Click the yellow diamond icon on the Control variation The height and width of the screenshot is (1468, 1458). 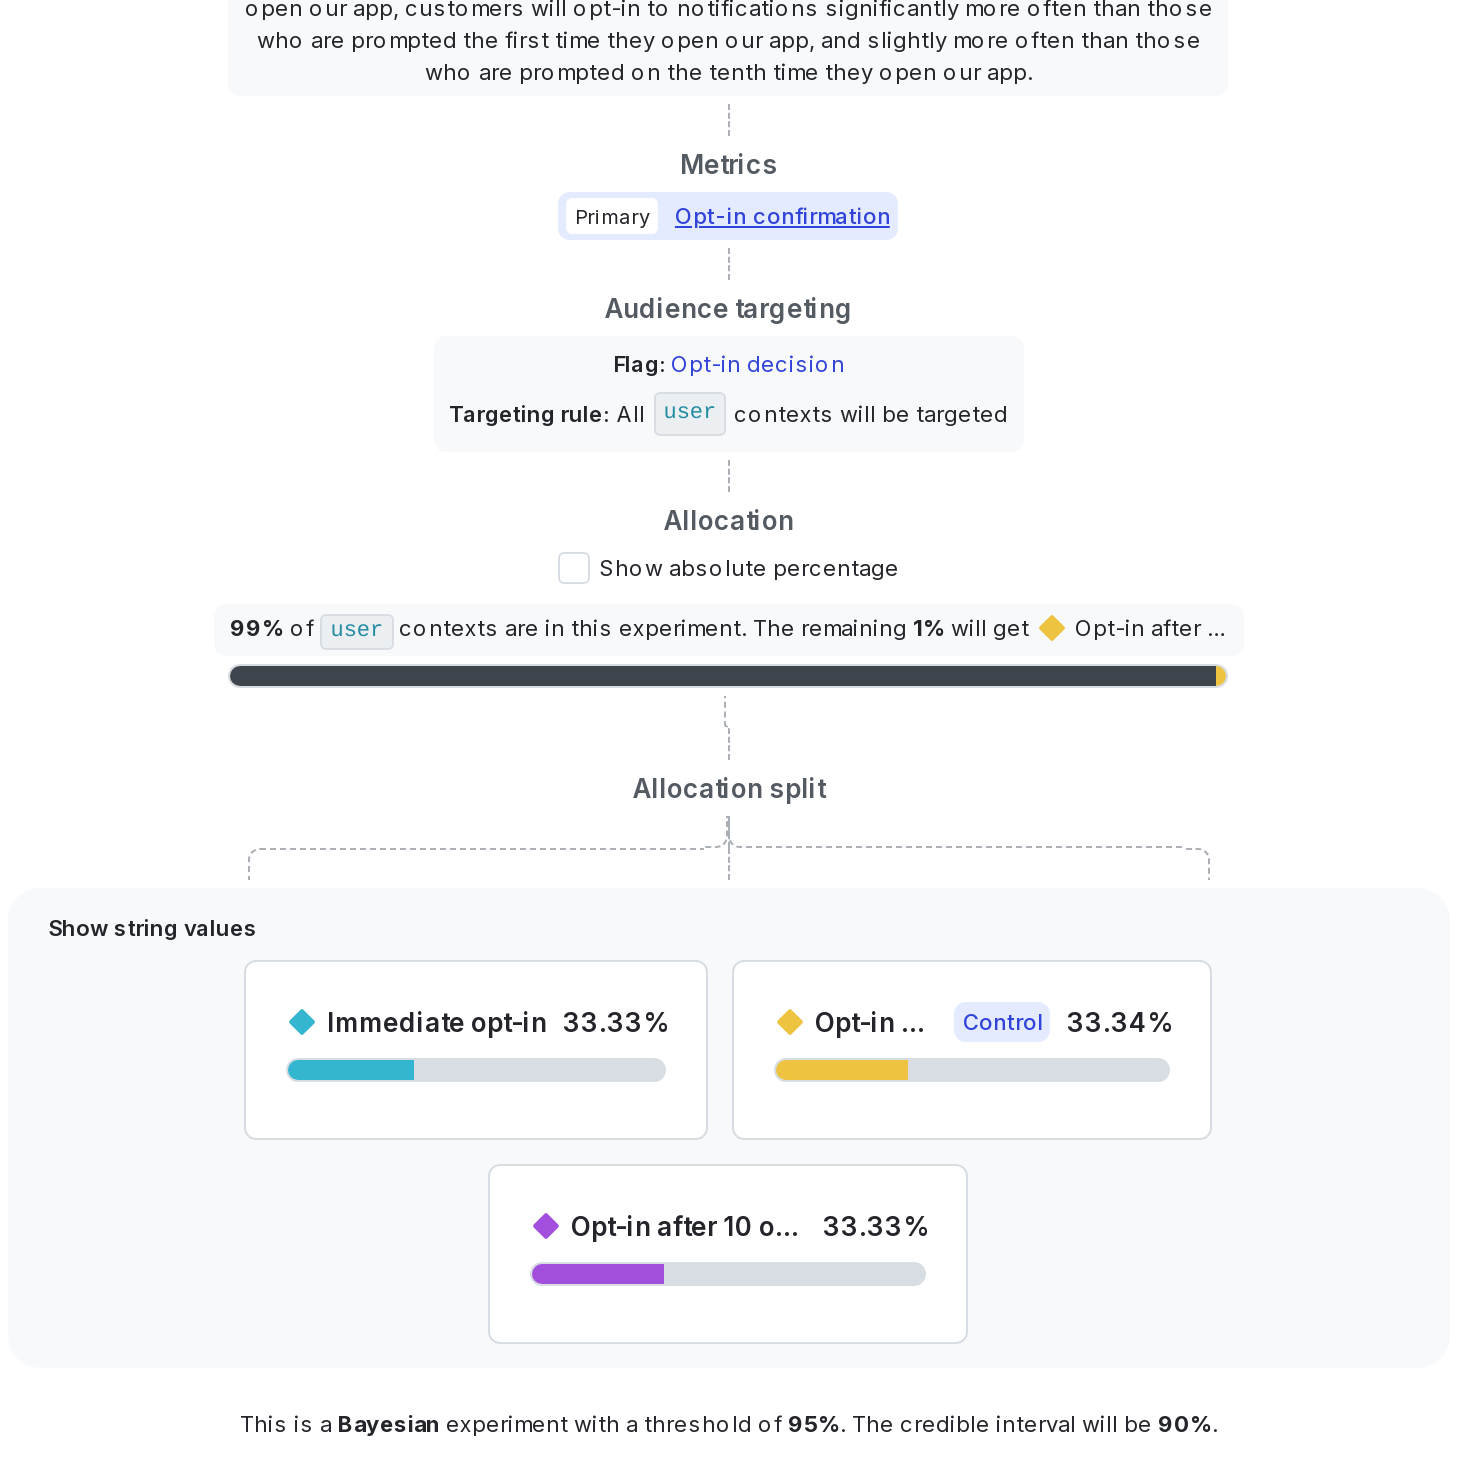click(790, 1022)
